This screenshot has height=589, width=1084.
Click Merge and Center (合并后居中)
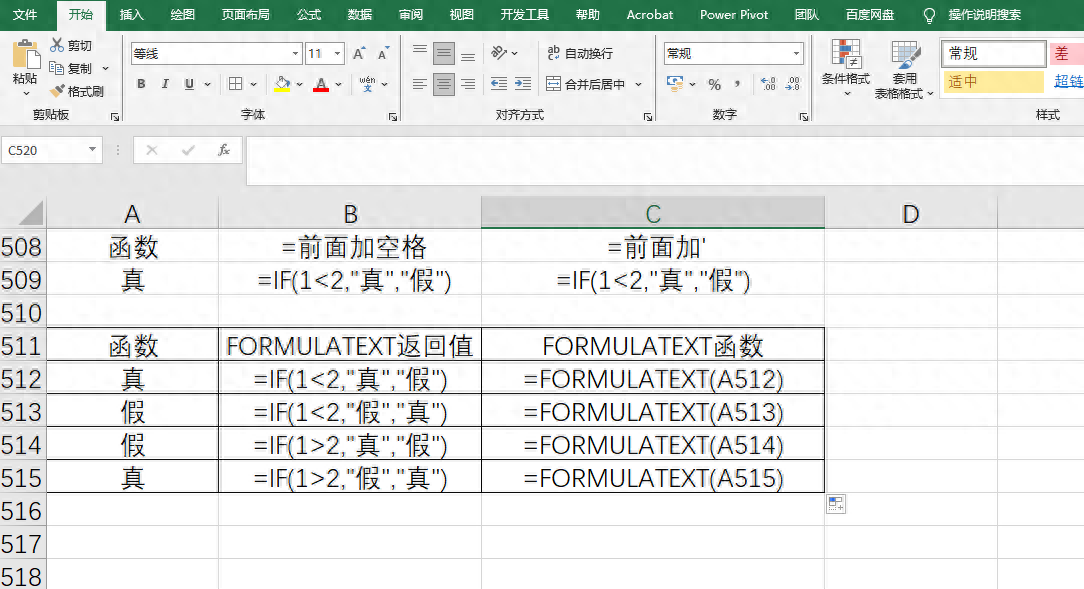click(x=585, y=84)
